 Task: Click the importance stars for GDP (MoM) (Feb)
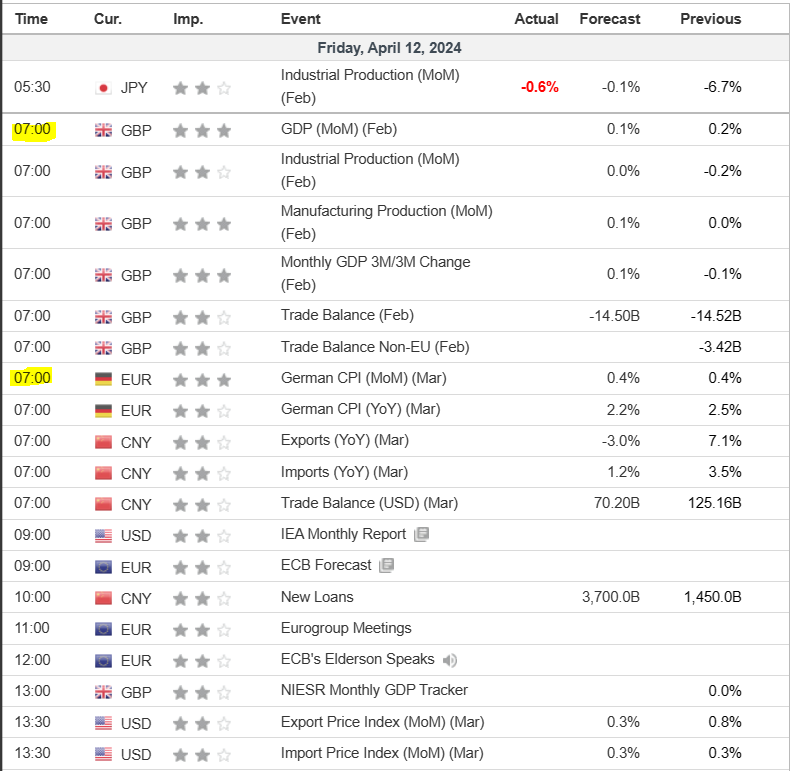[202, 130]
